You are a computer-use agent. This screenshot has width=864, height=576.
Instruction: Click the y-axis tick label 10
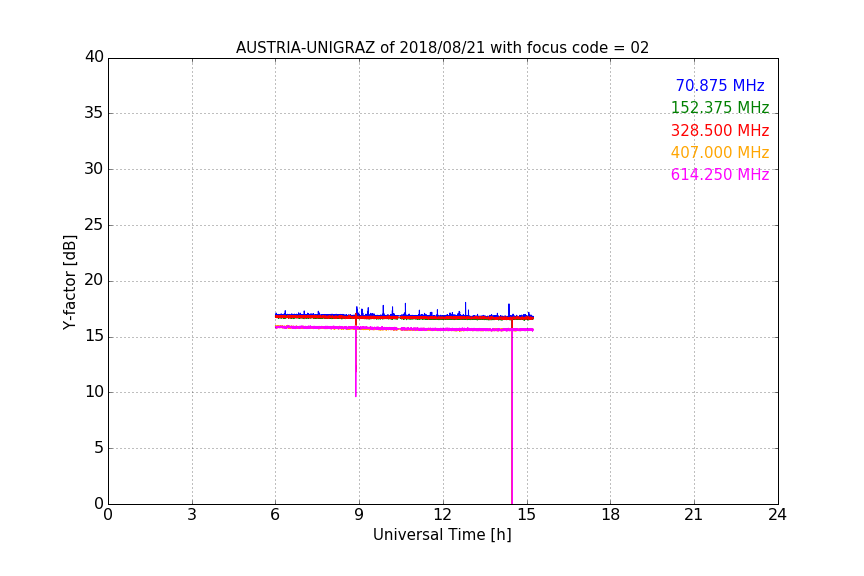[94, 392]
